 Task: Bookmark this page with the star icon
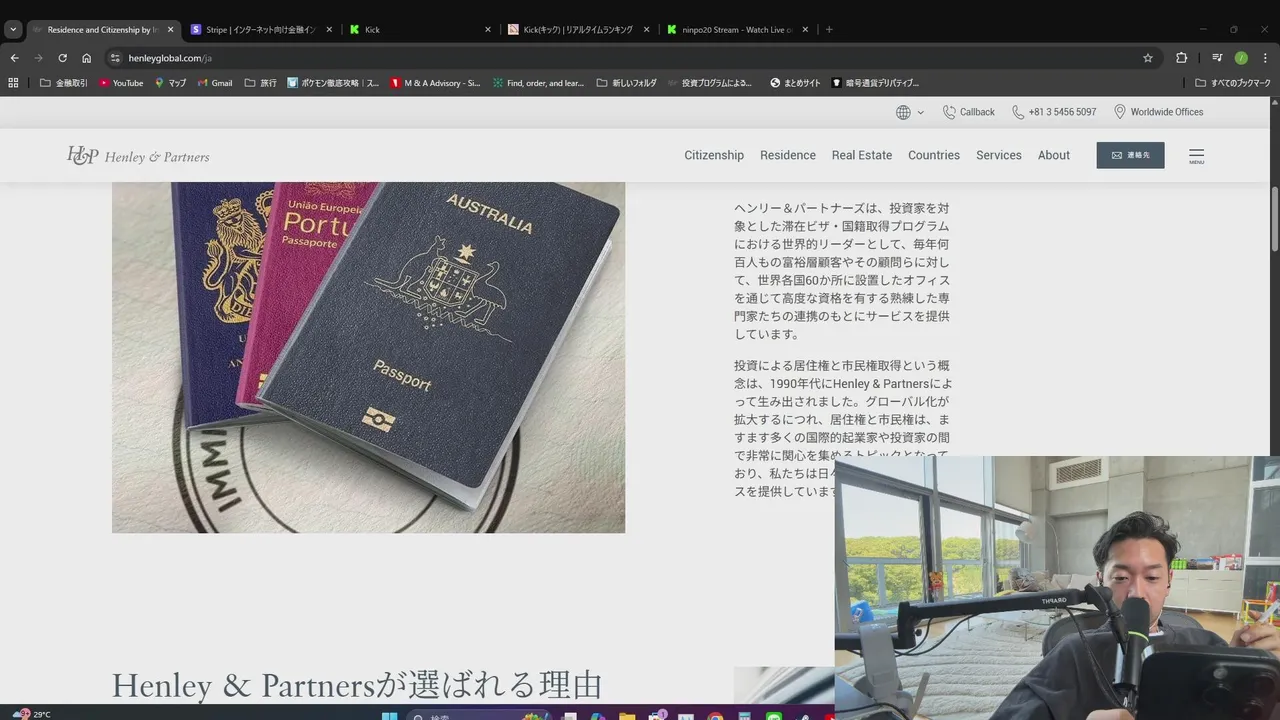1148,58
